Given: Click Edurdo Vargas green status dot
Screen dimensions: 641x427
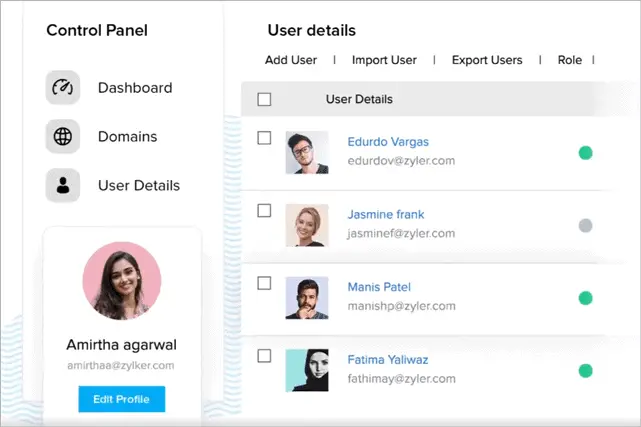Looking at the screenshot, I should [x=585, y=153].
